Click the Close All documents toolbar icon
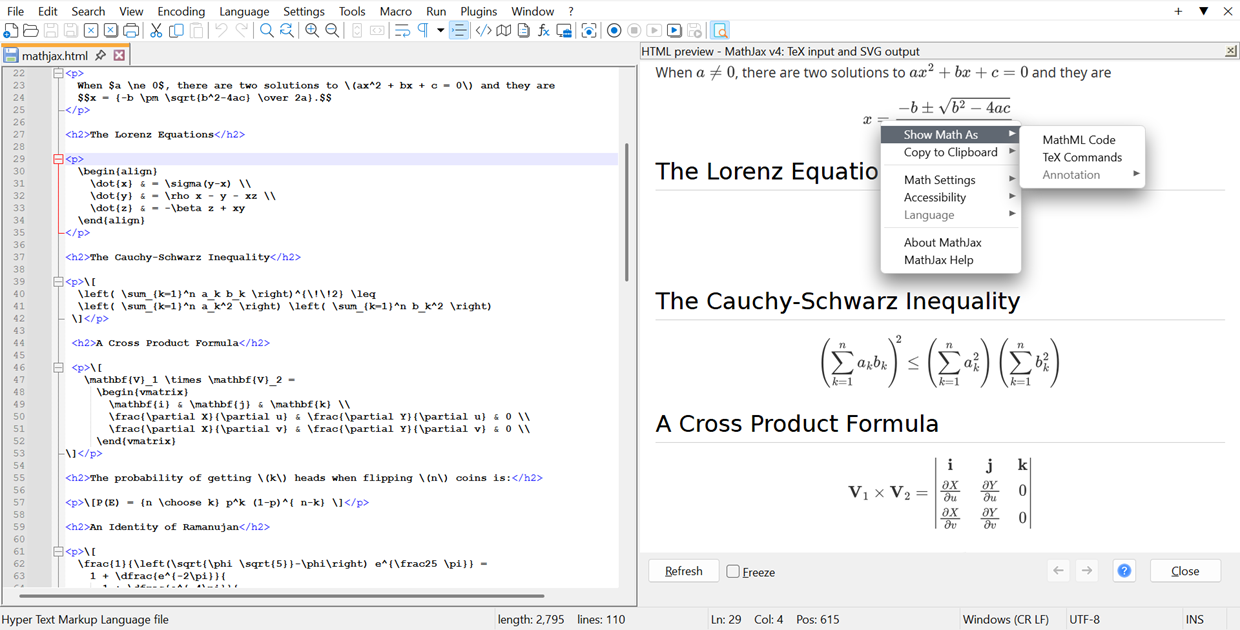Image resolution: width=1240 pixels, height=630 pixels. click(110, 31)
